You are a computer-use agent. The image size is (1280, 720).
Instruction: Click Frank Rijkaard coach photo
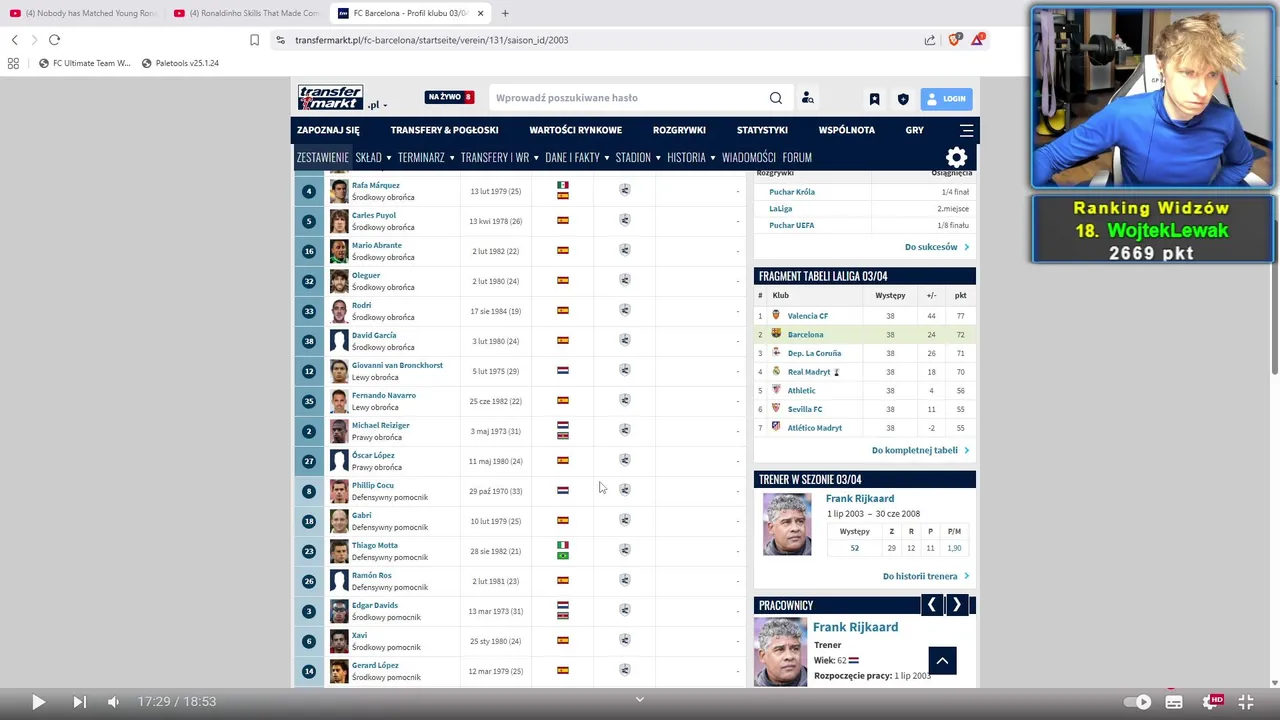pos(787,525)
